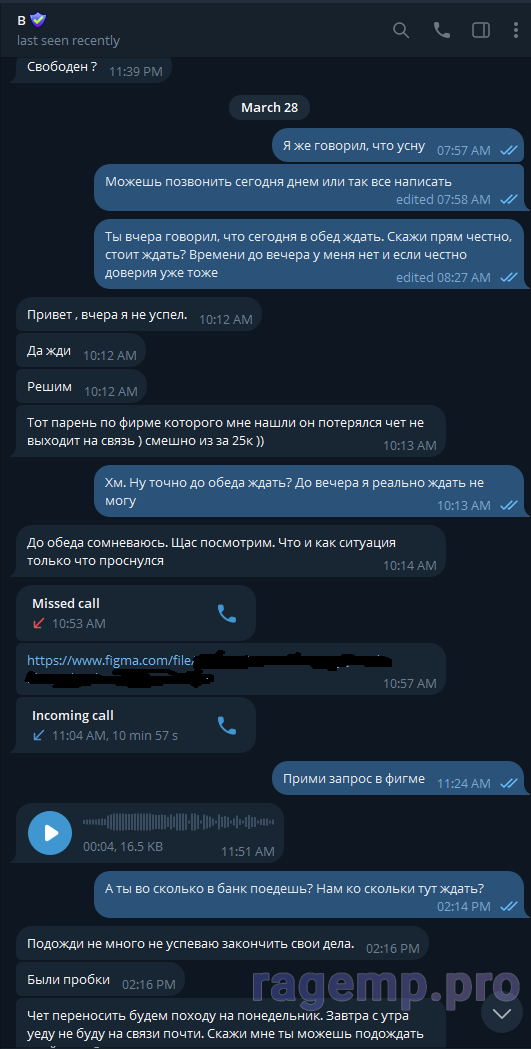Tap the Incoming call phone icon
Image resolution: width=531 pixels, height=1049 pixels.
pyautogui.click(x=227, y=725)
